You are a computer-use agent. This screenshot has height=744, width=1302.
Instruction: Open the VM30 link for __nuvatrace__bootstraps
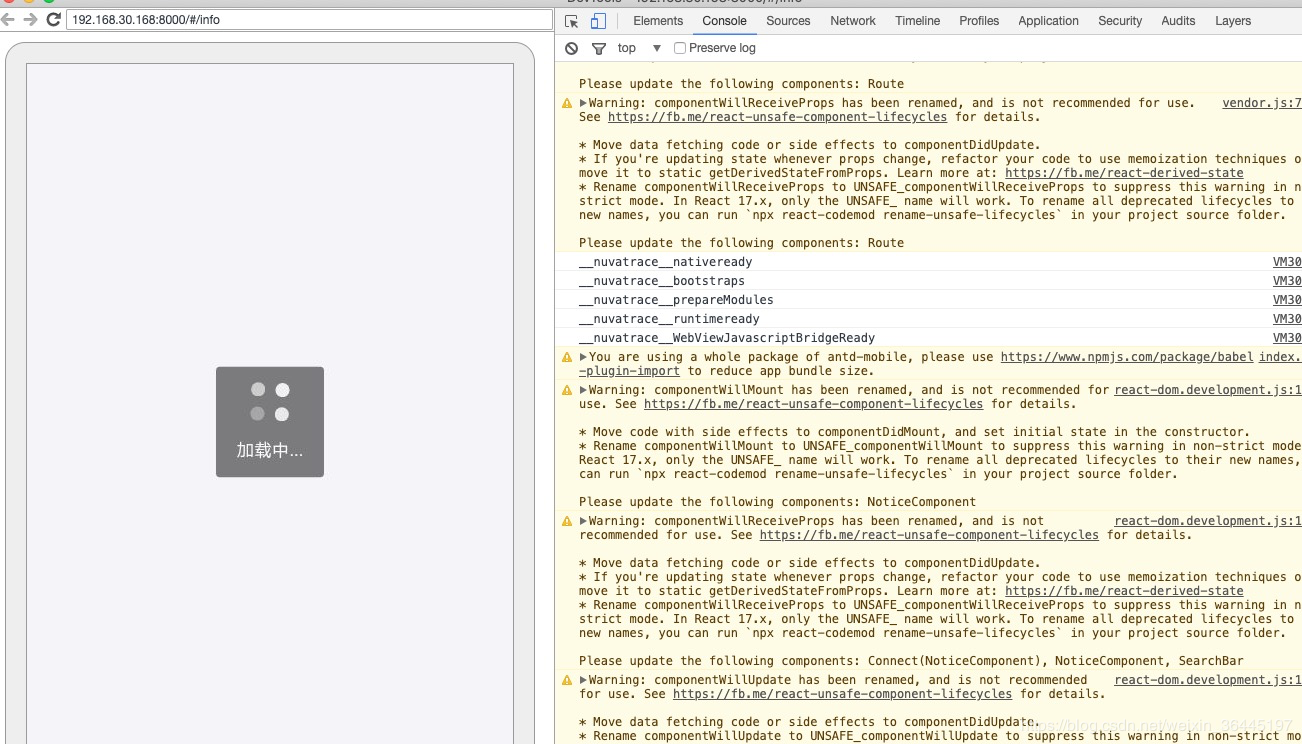(1287, 281)
